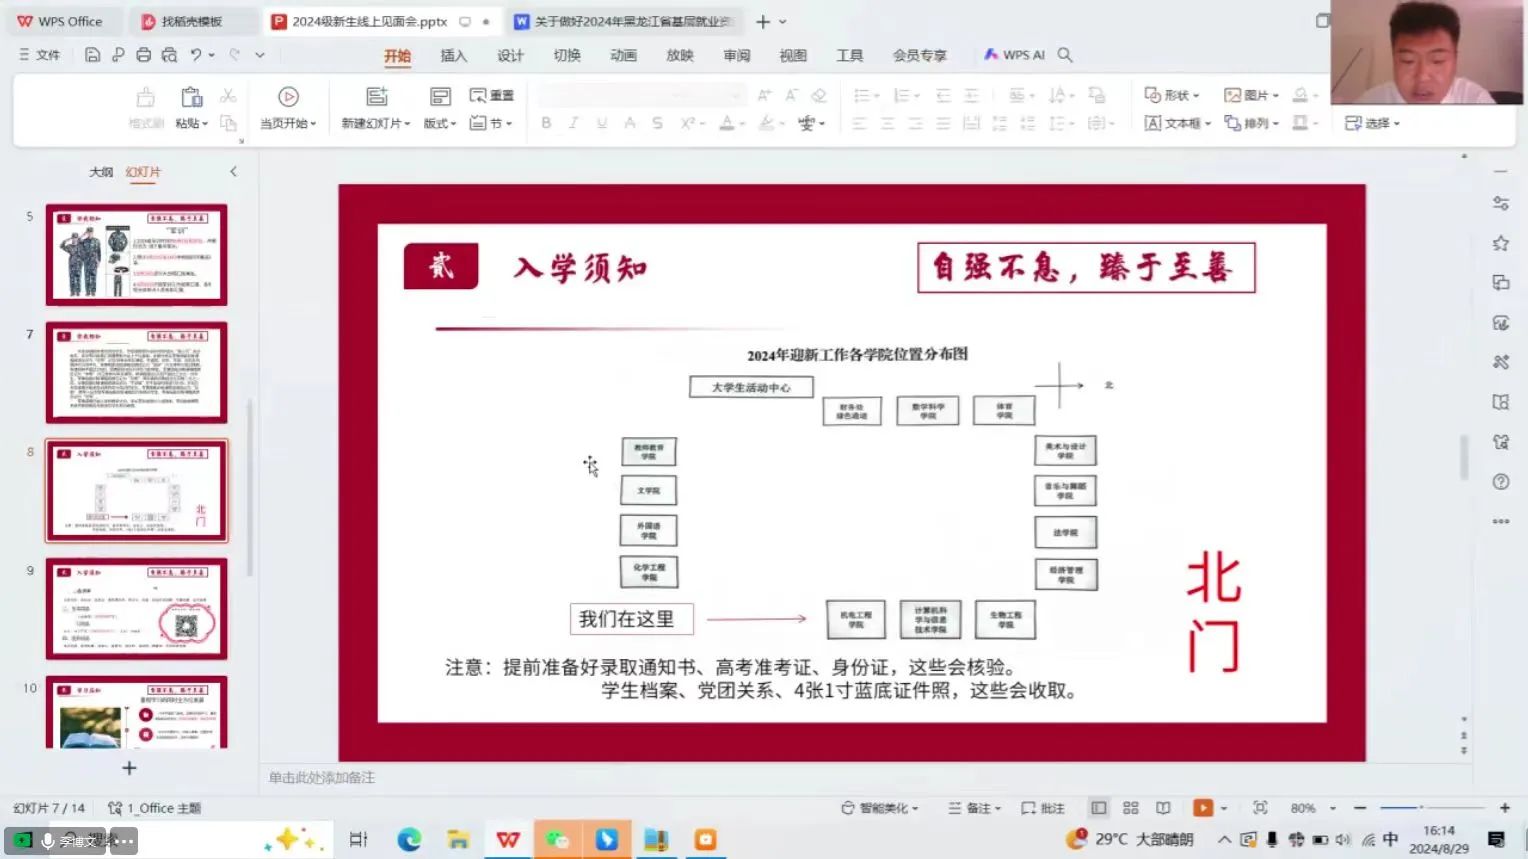The width and height of the screenshot is (1528, 859).
Task: Click the undo arrow icon
Action: pos(196,55)
